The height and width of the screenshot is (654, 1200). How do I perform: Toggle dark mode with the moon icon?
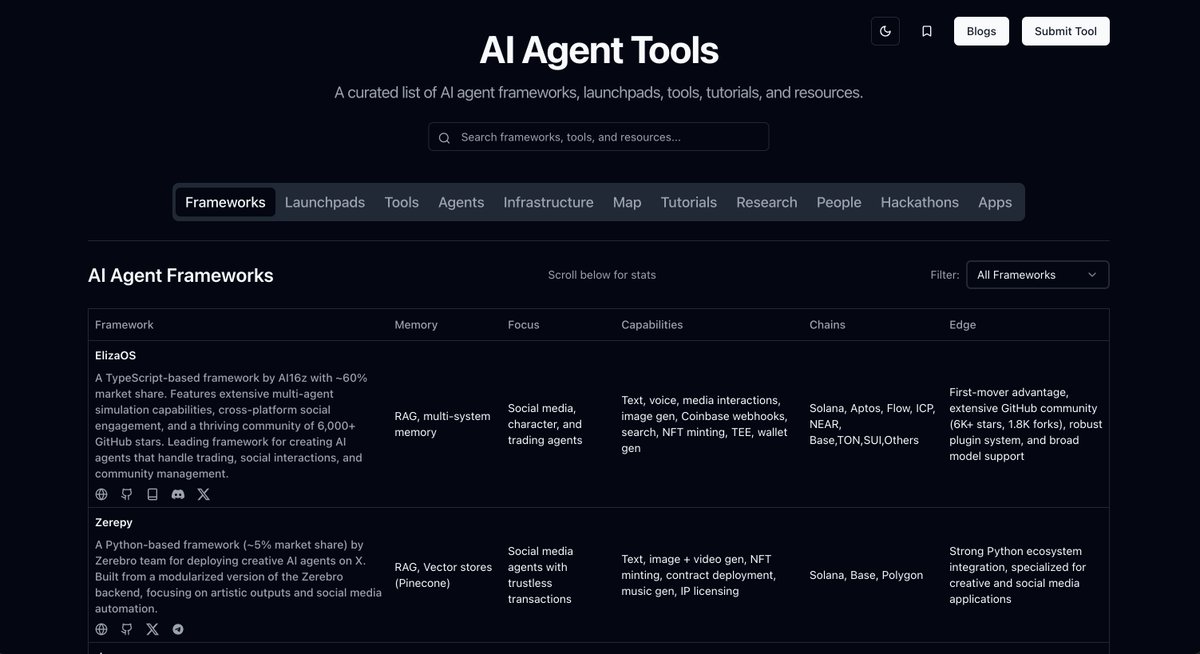click(x=885, y=31)
